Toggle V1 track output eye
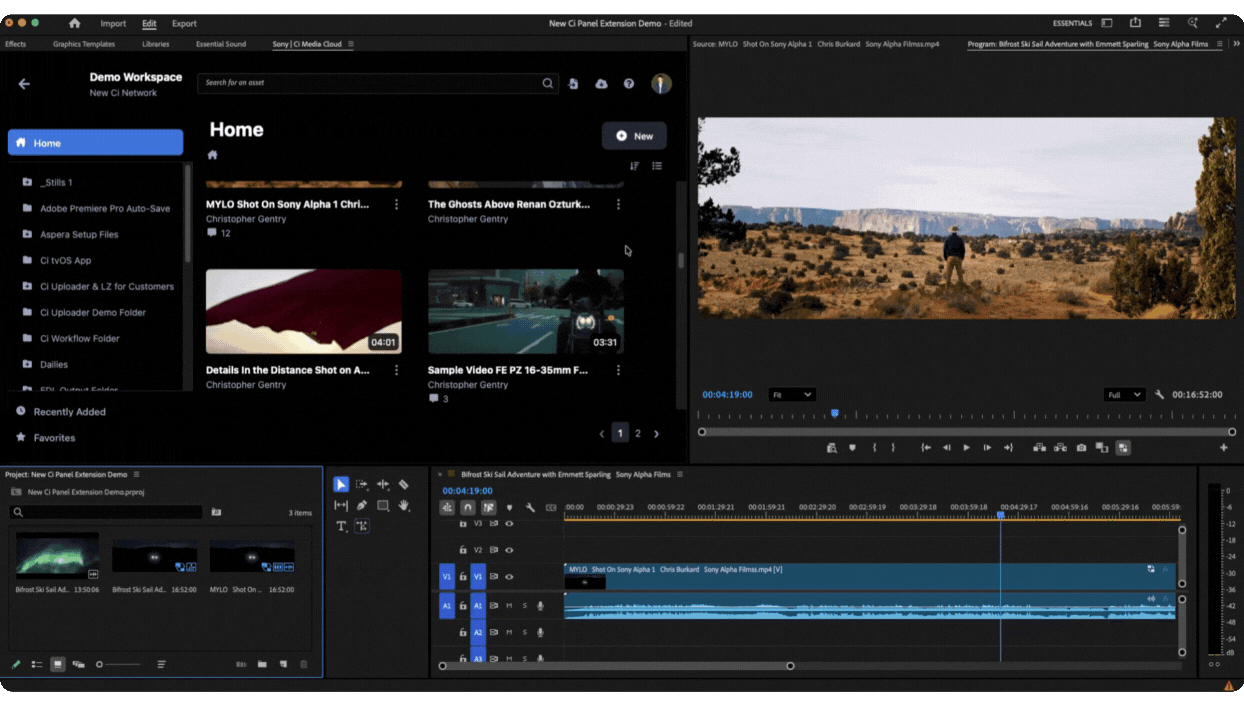 (509, 577)
